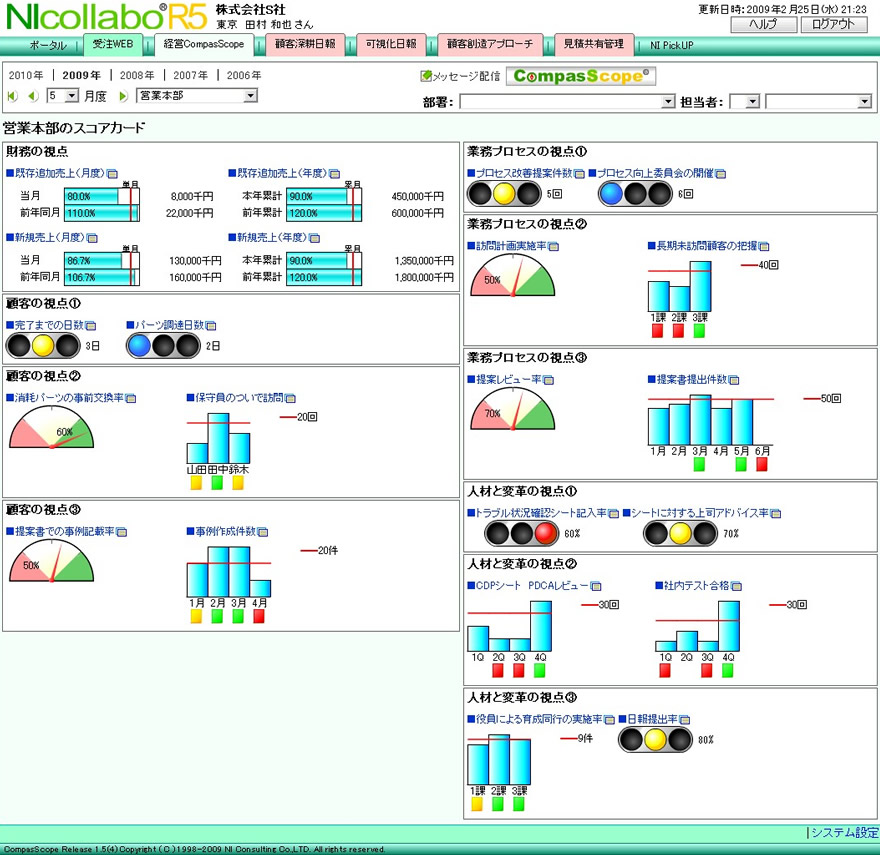Jump to first month with the skip-back arrow
This screenshot has height=855, width=880.
click(13, 96)
